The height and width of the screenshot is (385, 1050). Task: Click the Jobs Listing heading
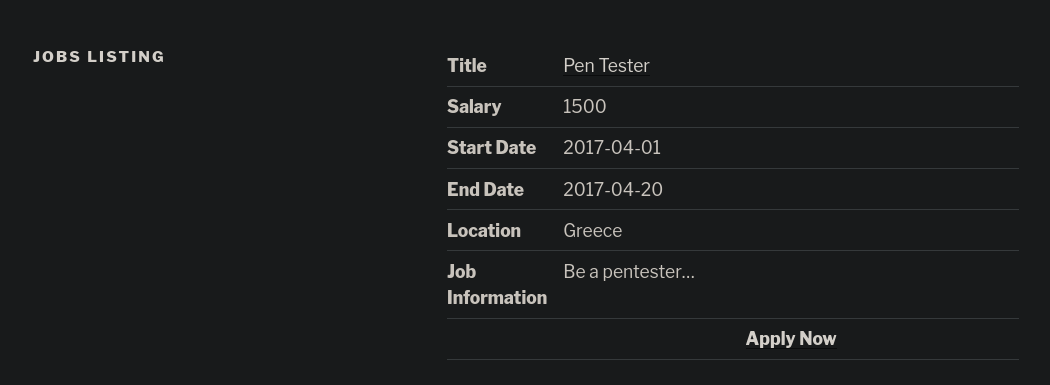tap(99, 57)
